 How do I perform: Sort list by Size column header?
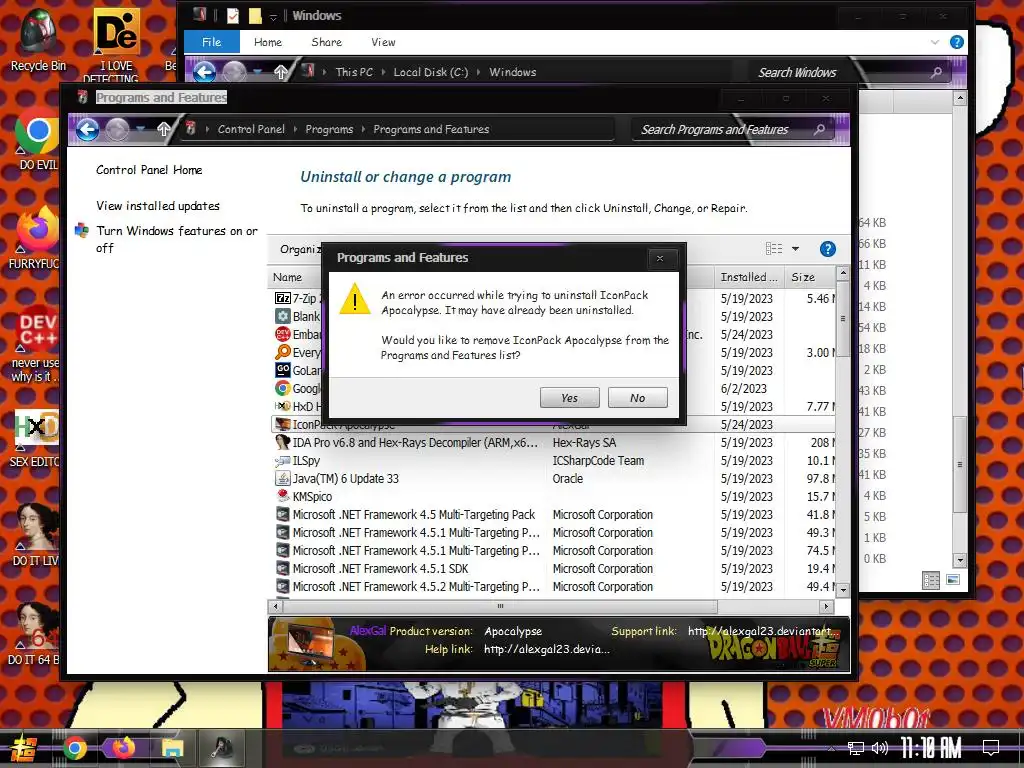[x=803, y=278]
